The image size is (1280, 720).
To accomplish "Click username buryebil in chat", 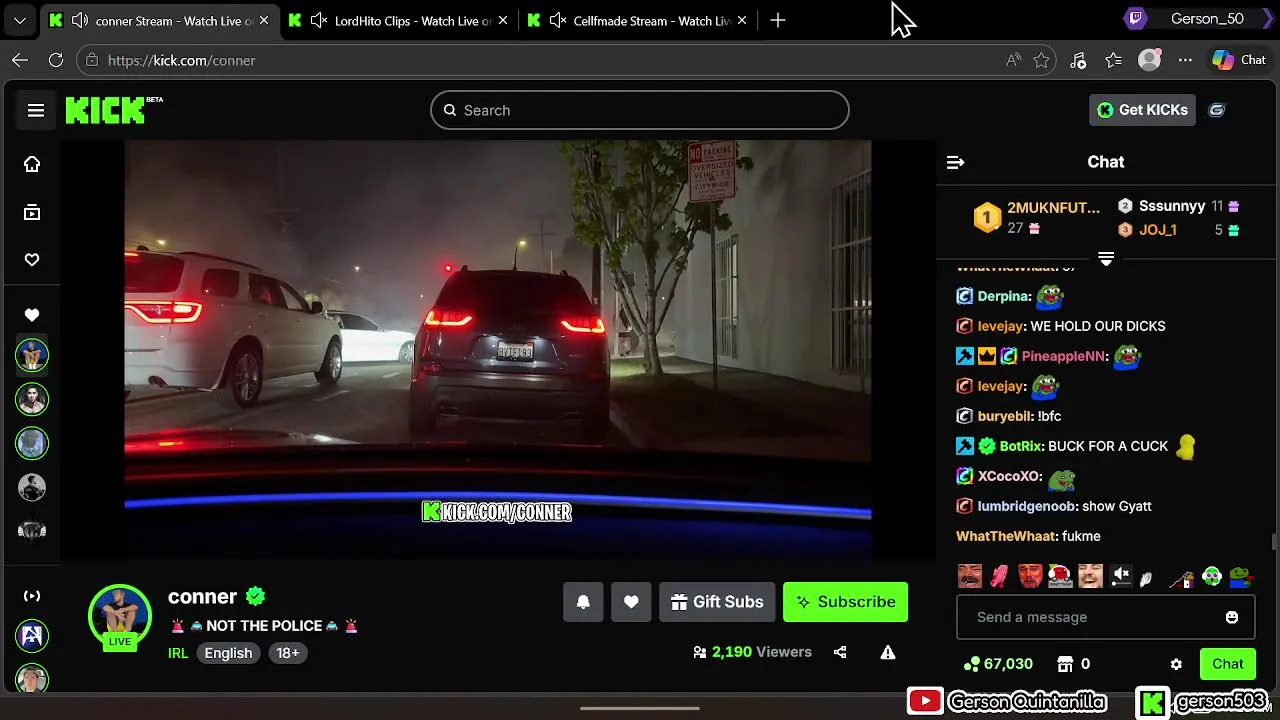I will [1005, 416].
